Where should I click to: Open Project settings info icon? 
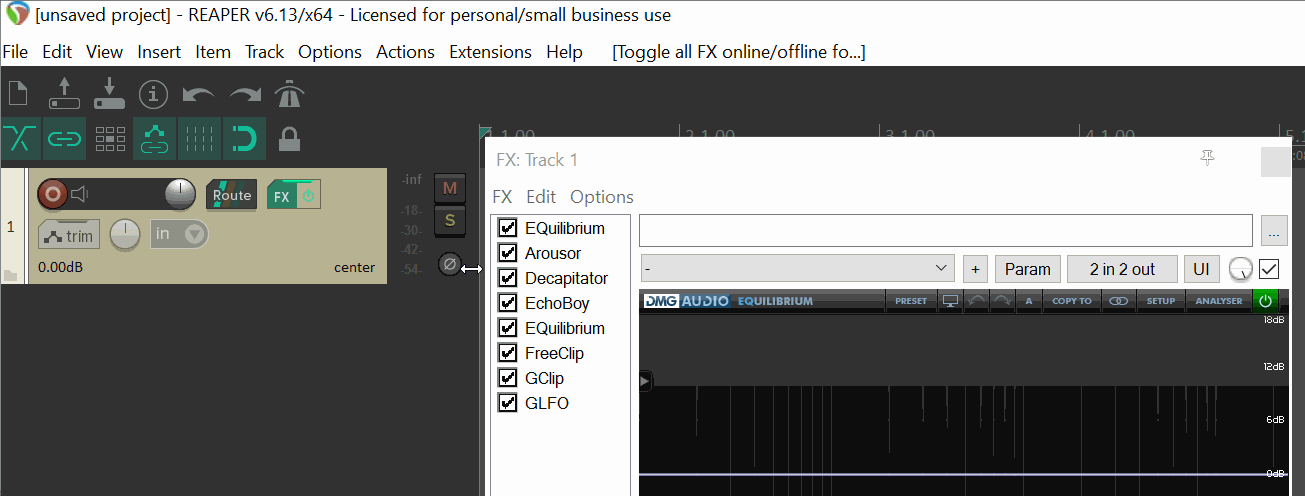tap(153, 94)
